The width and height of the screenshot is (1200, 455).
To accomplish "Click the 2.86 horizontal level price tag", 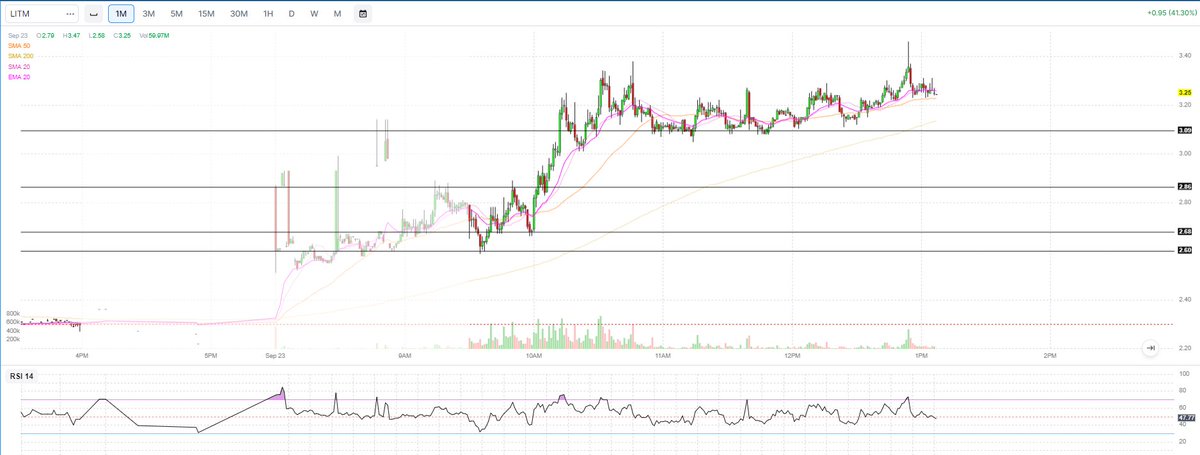I will pyautogui.click(x=1184, y=187).
